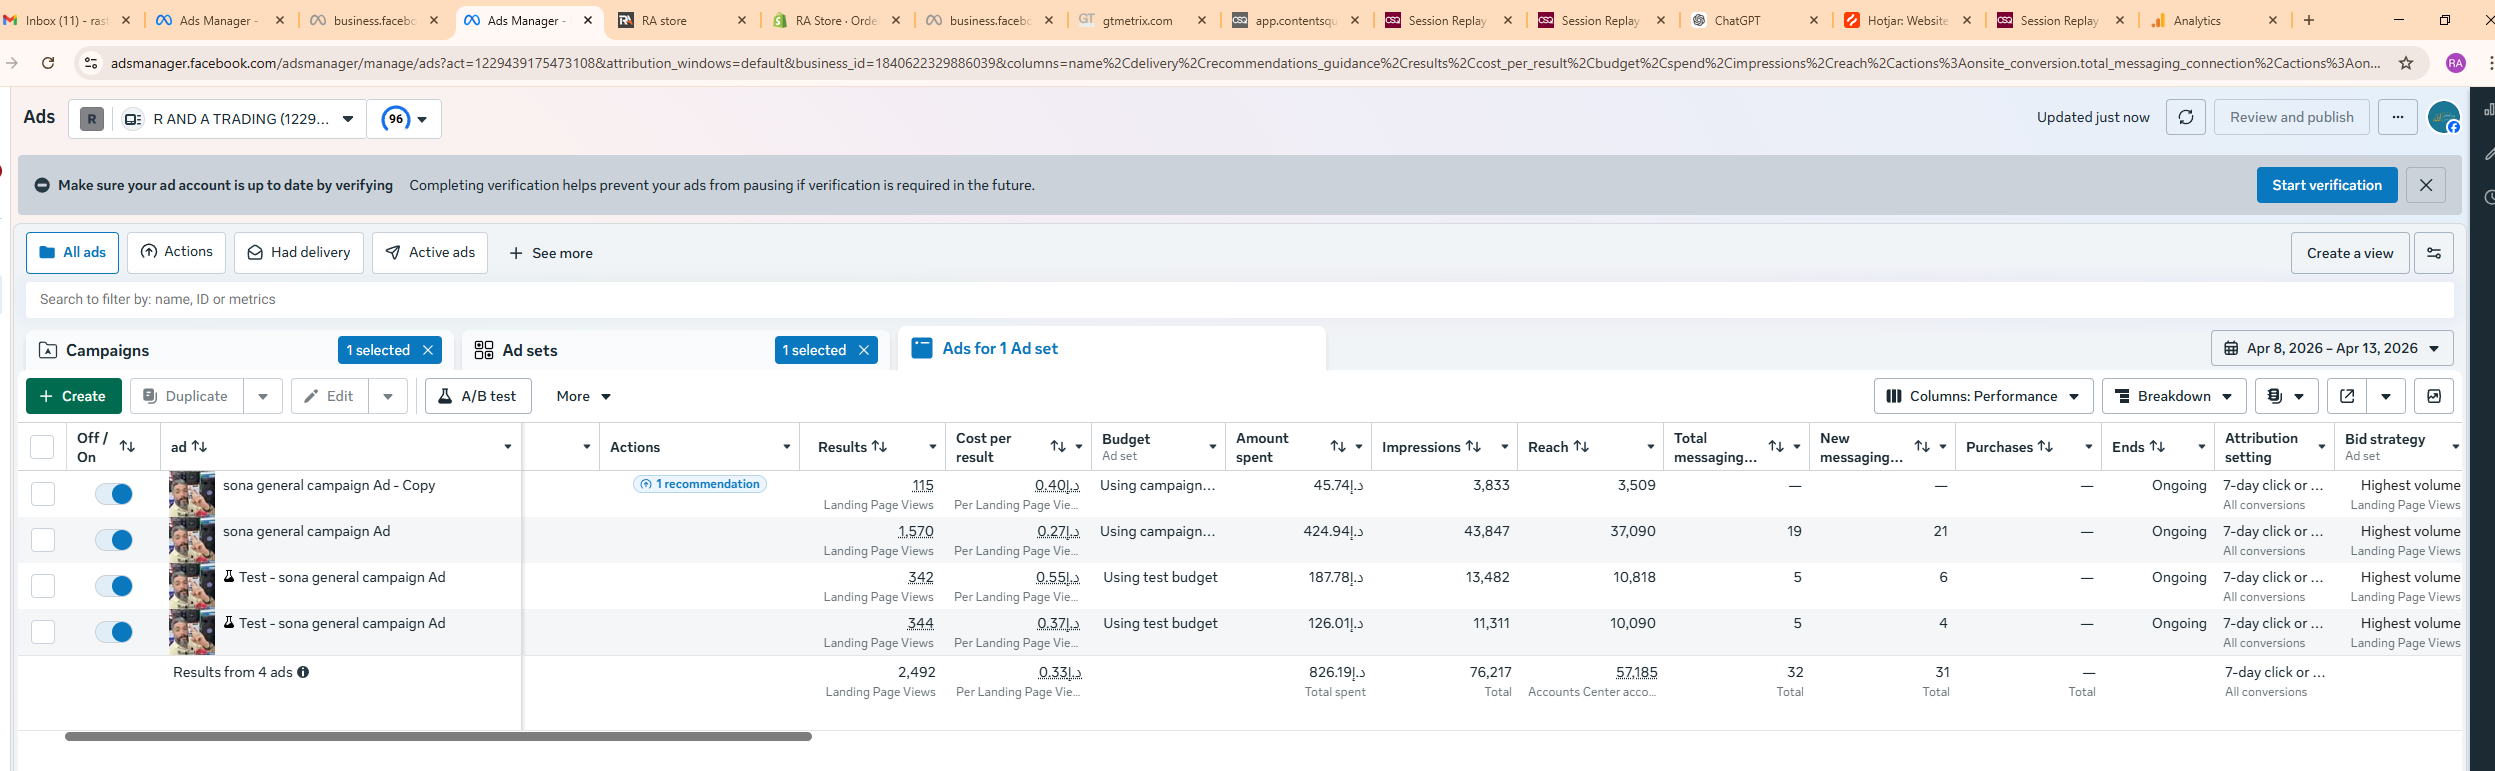Select the Active ads view tab
Image resolution: width=2495 pixels, height=771 pixels.
(430, 253)
